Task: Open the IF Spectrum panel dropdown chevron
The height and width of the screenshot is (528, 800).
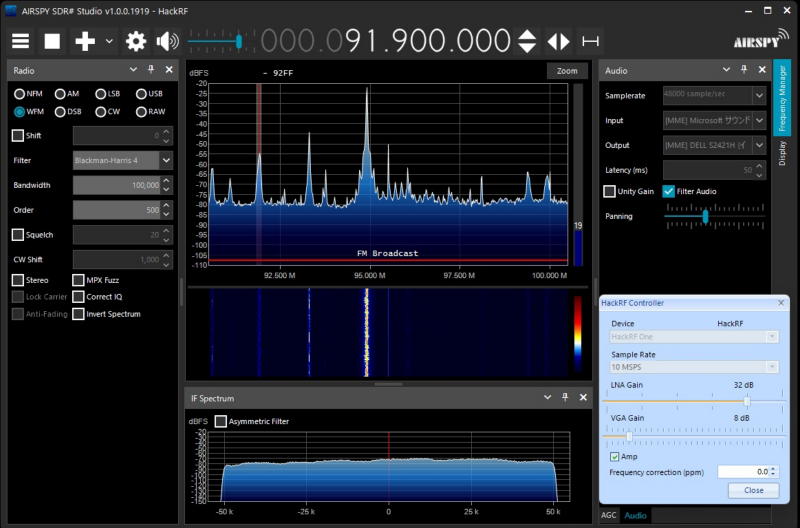Action: pyautogui.click(x=547, y=397)
